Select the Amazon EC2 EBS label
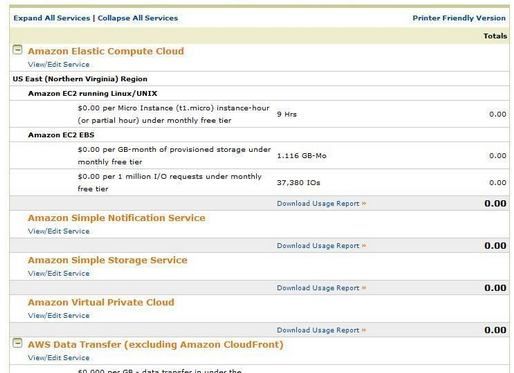The width and height of the screenshot is (514, 373). click(61, 135)
